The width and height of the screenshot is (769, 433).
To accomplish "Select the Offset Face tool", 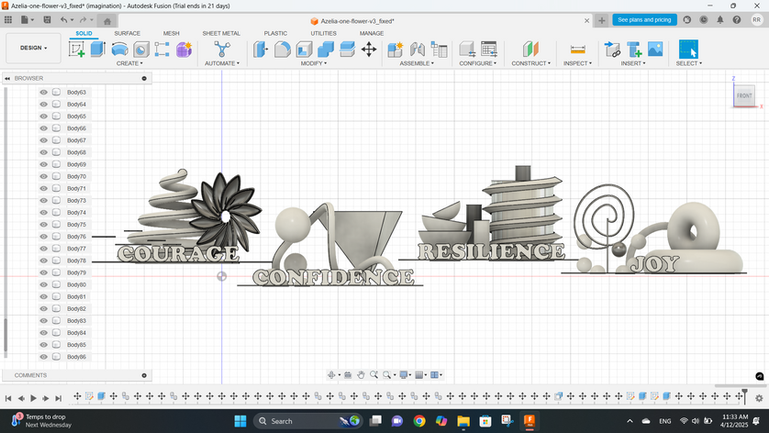I will click(x=347, y=50).
